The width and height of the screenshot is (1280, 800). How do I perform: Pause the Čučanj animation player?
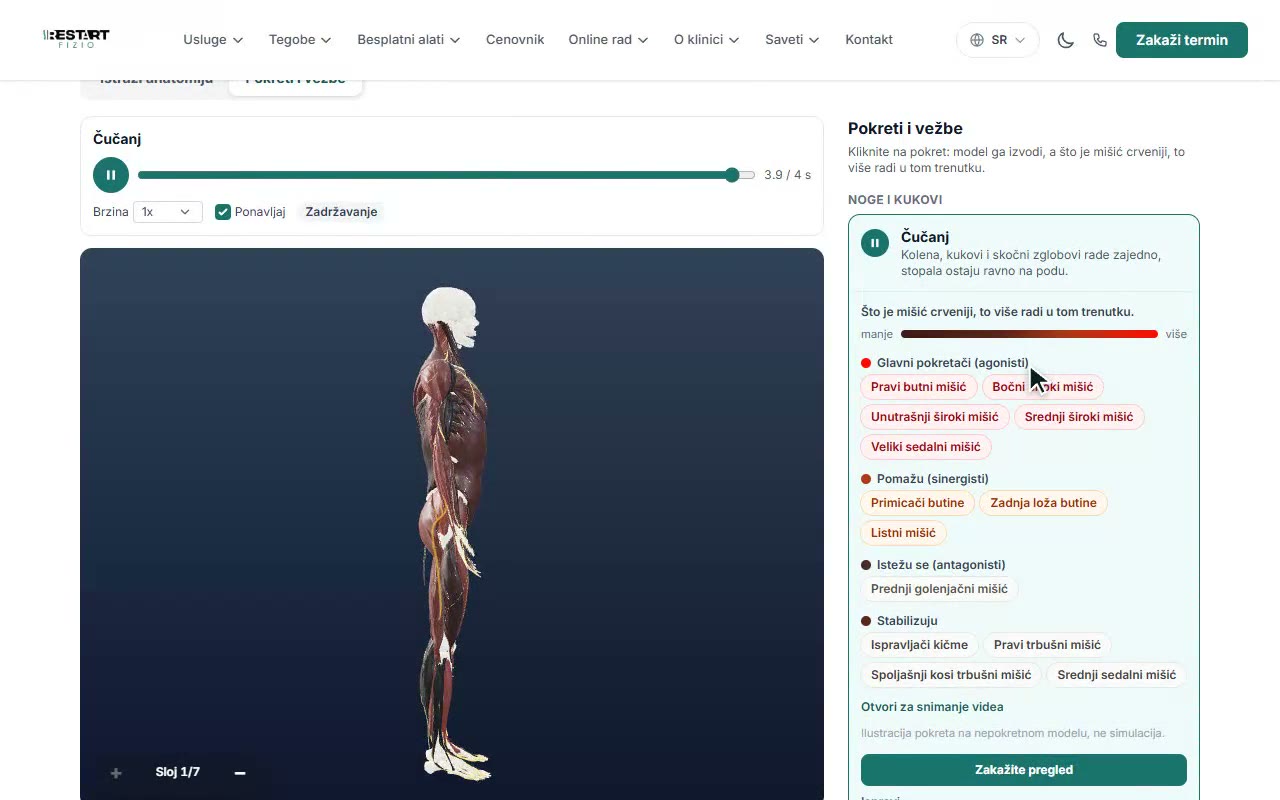[x=111, y=175]
